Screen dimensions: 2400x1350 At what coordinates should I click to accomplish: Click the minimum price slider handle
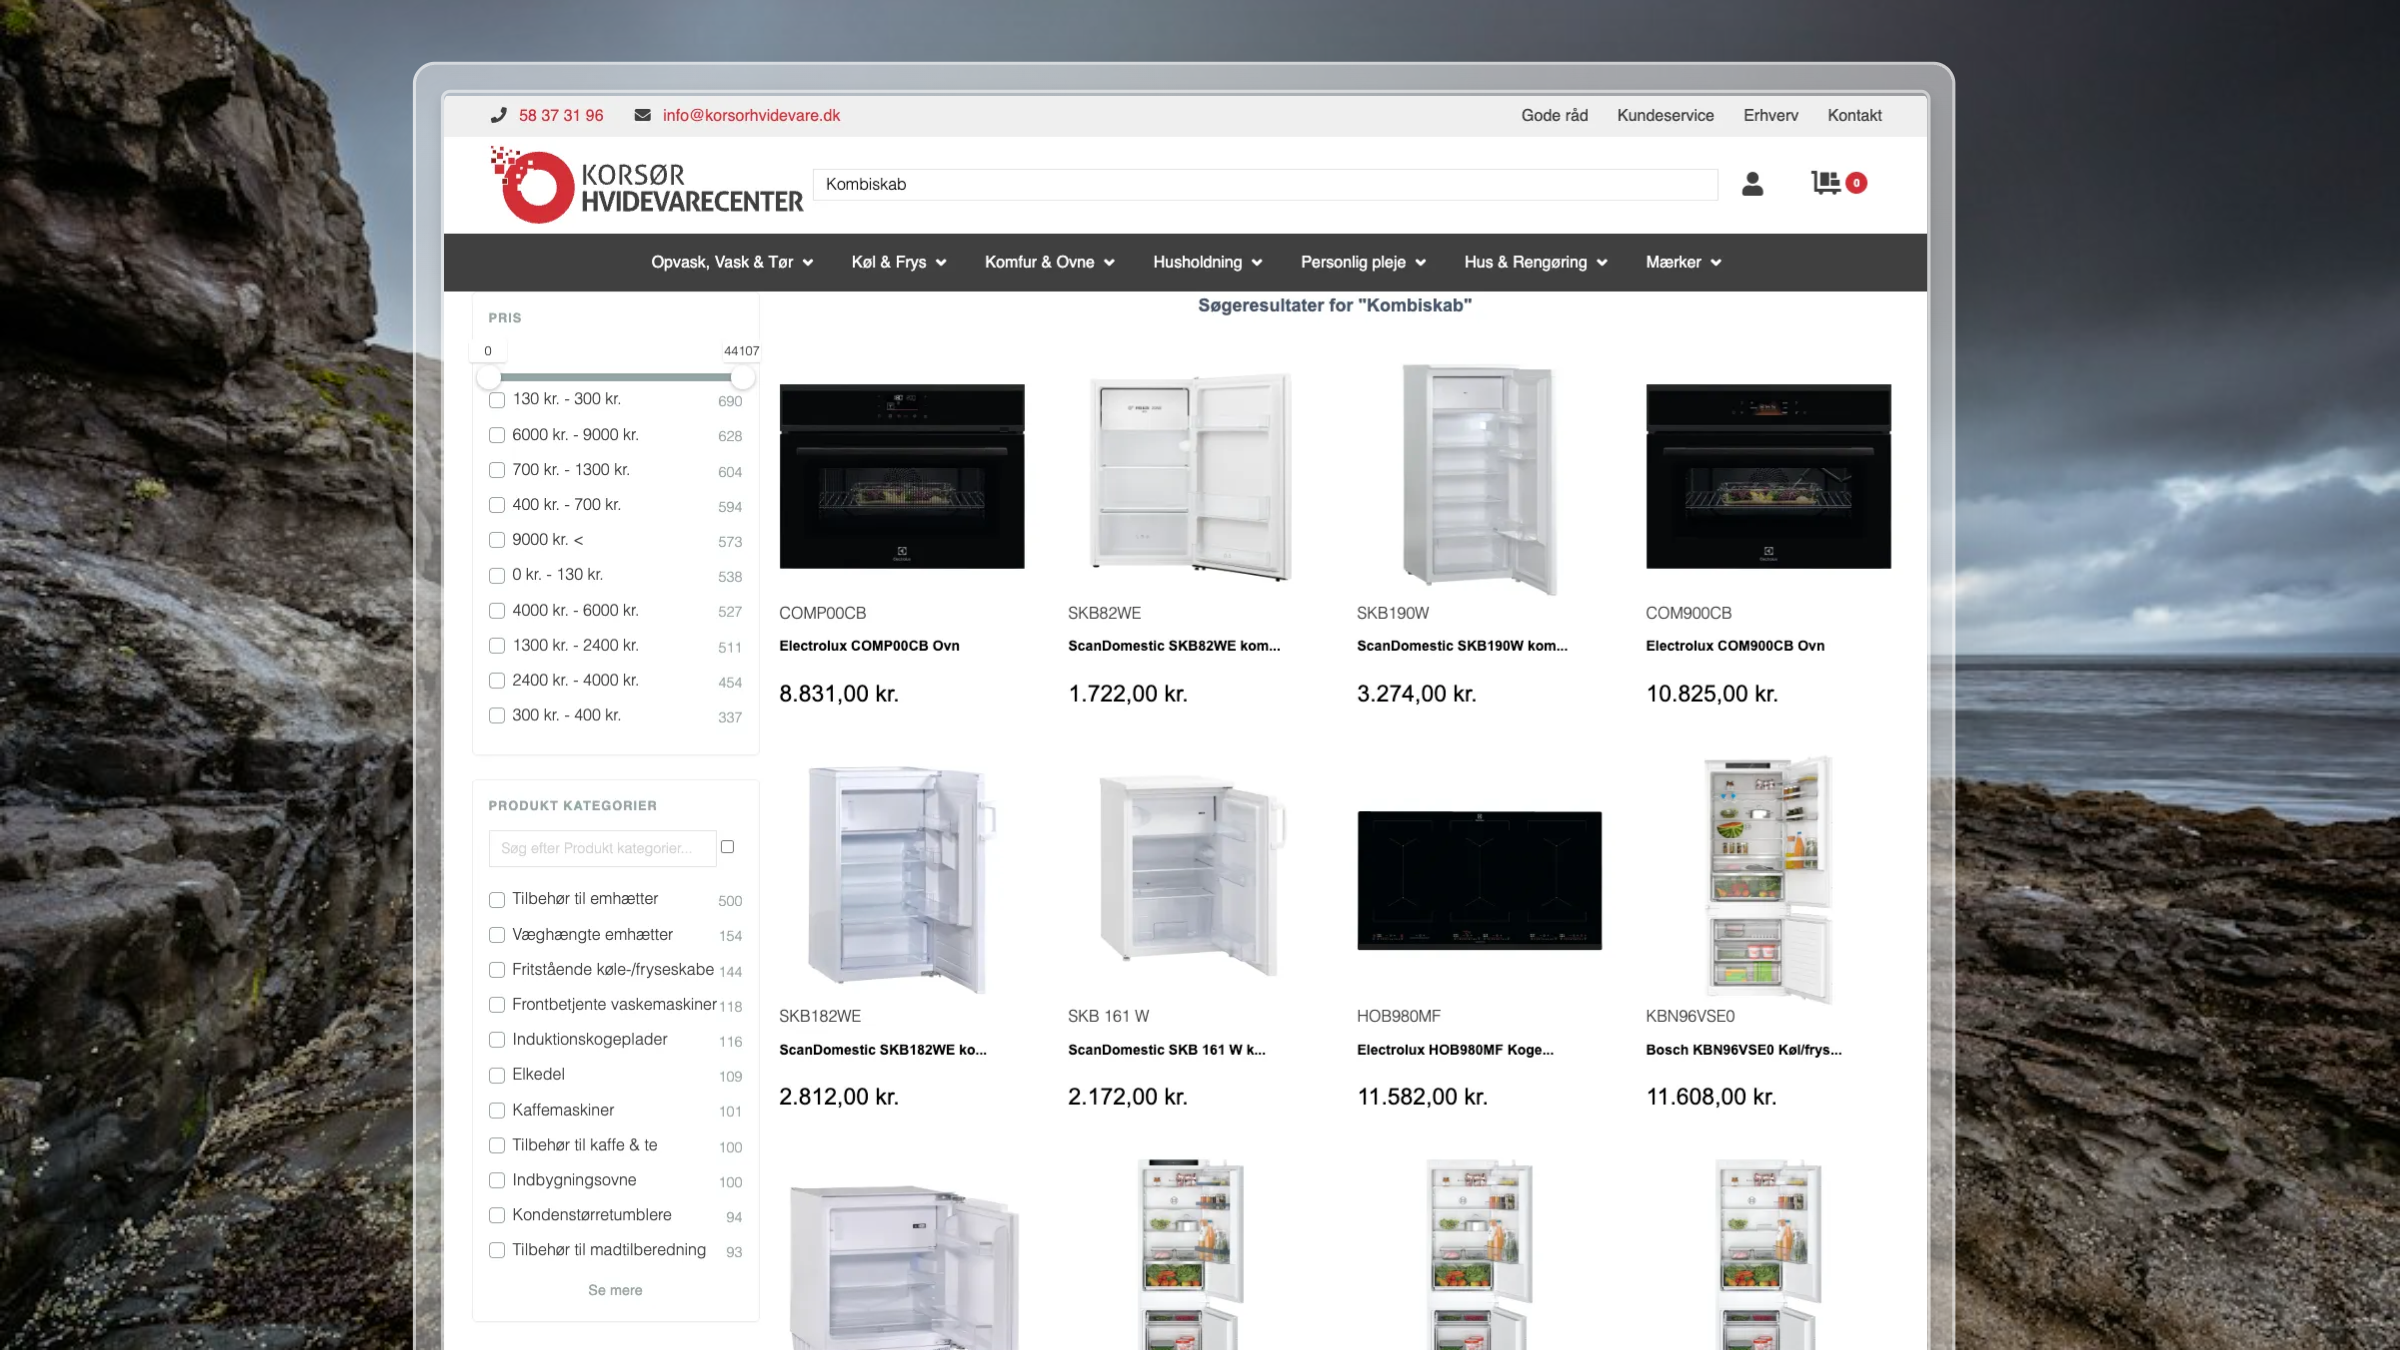488,377
